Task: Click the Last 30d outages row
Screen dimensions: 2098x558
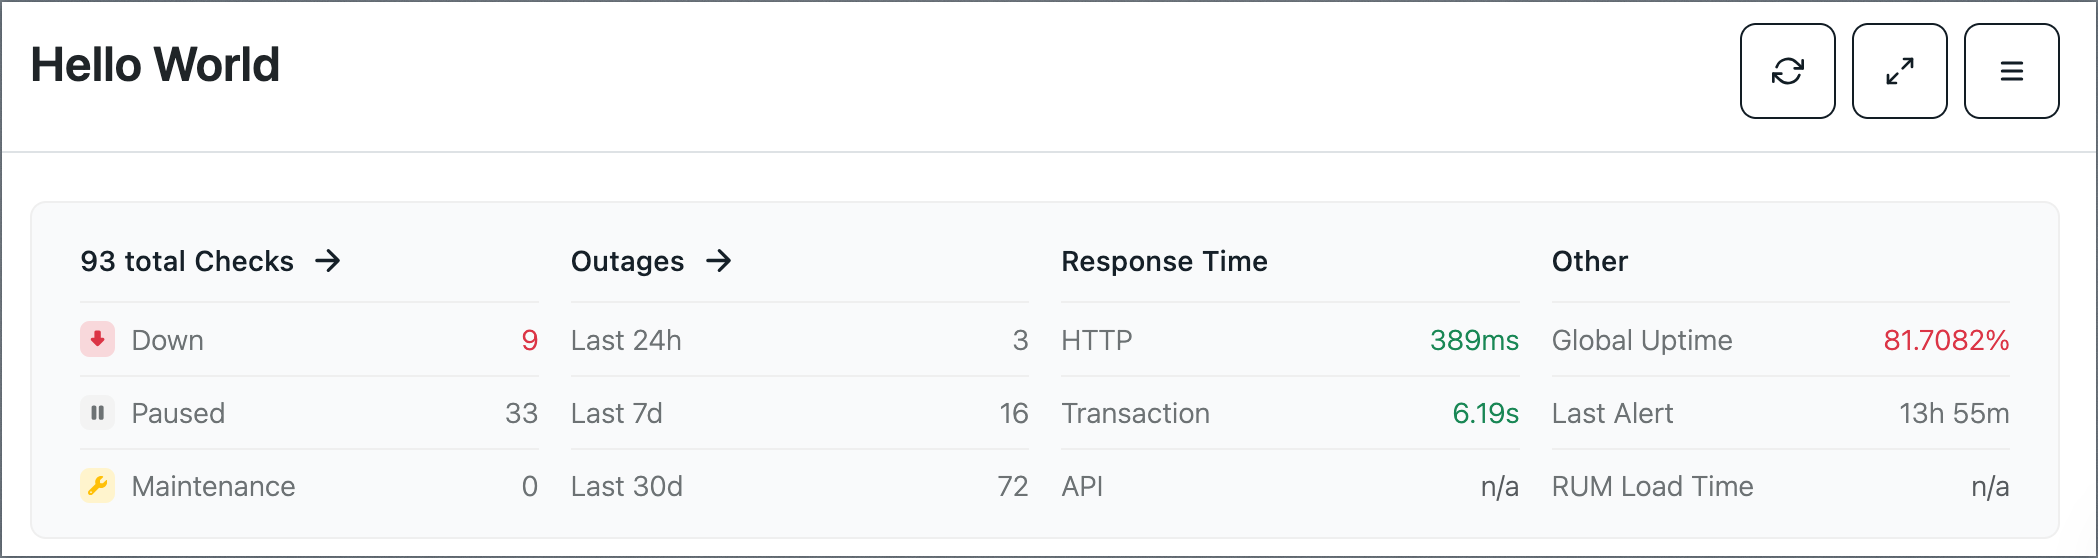Action: click(x=800, y=486)
